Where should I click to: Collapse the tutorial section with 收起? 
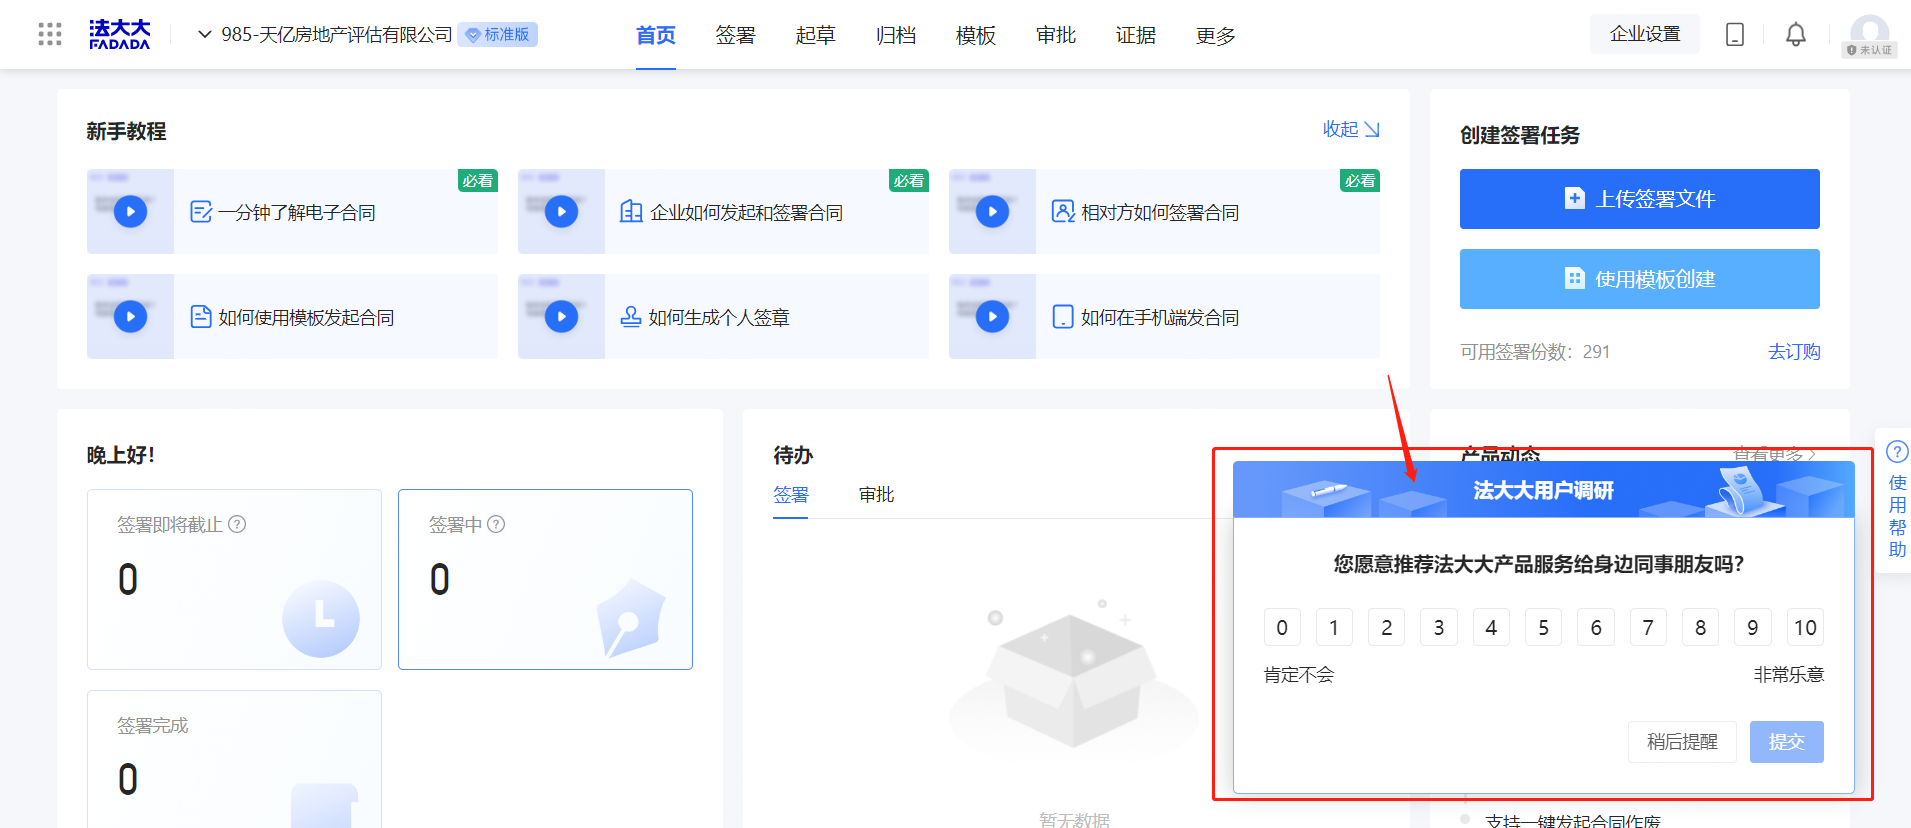tap(1351, 129)
